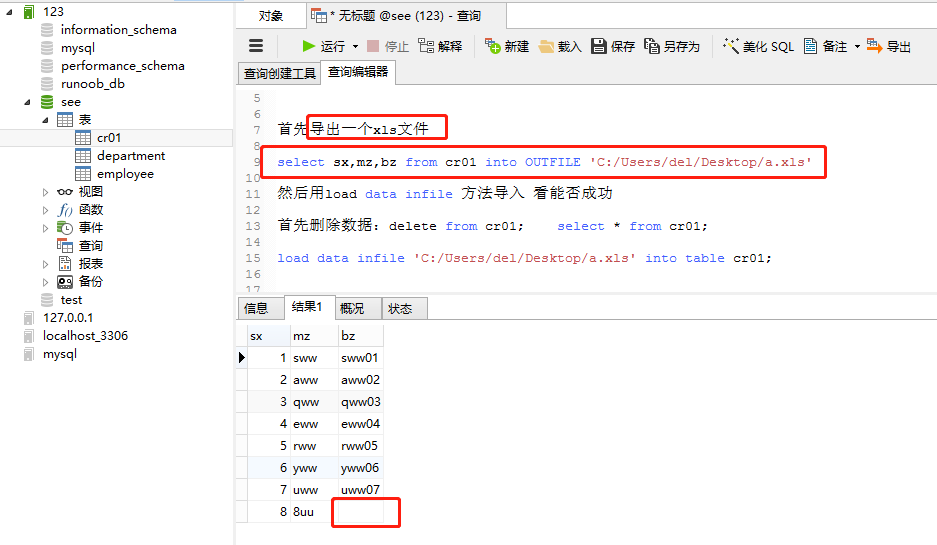Click the Notes (备注) button
The image size is (937, 545).
pyautogui.click(x=825, y=46)
